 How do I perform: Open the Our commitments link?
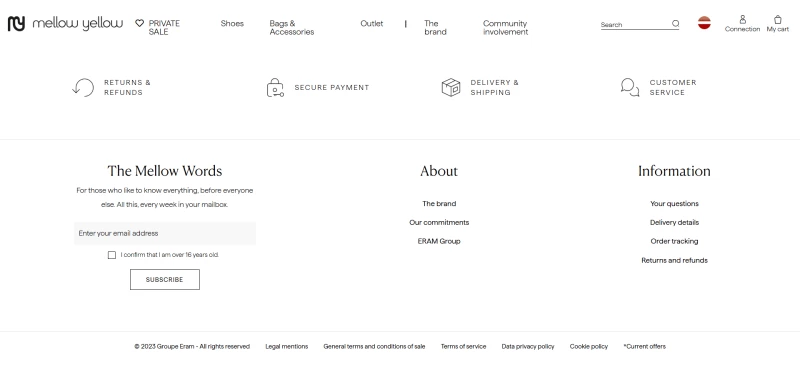pos(439,223)
